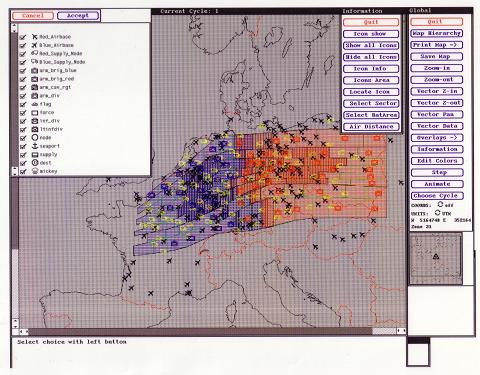480x375 pixels.
Task: Click the Blue_Supply_Node truck icon in legend
Action: coord(34,62)
